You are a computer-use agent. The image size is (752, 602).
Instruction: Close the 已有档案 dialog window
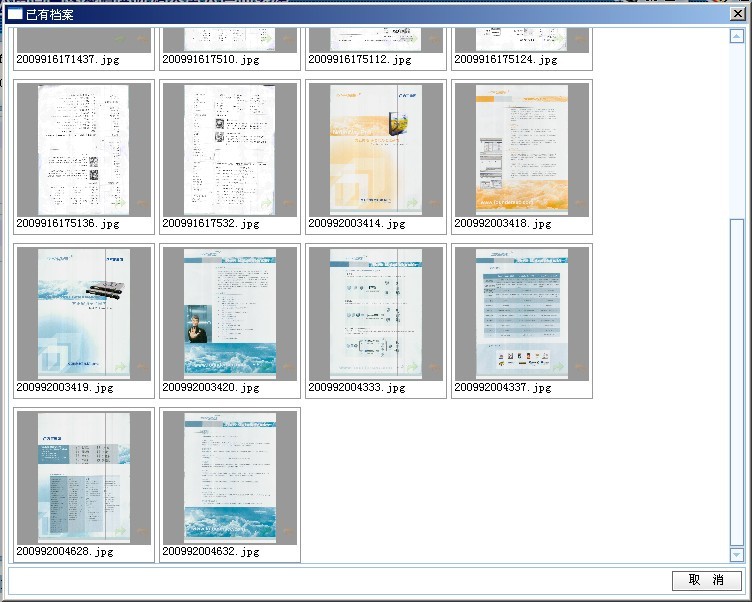point(738,14)
